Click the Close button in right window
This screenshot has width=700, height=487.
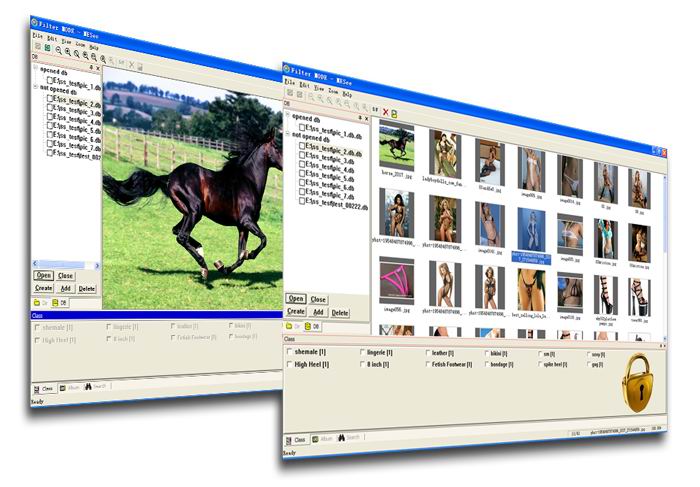click(318, 300)
